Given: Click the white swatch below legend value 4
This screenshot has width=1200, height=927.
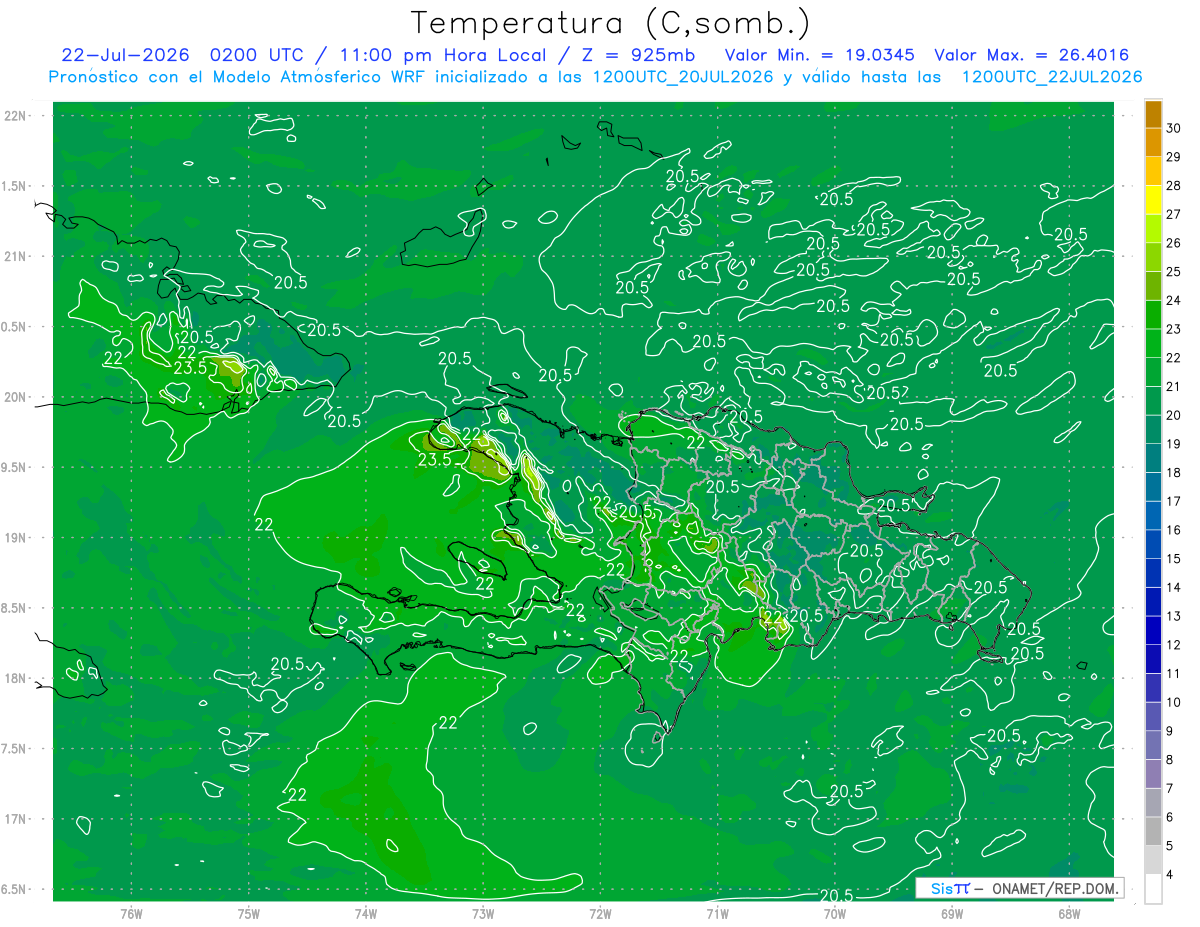Looking at the screenshot, I should (1154, 889).
